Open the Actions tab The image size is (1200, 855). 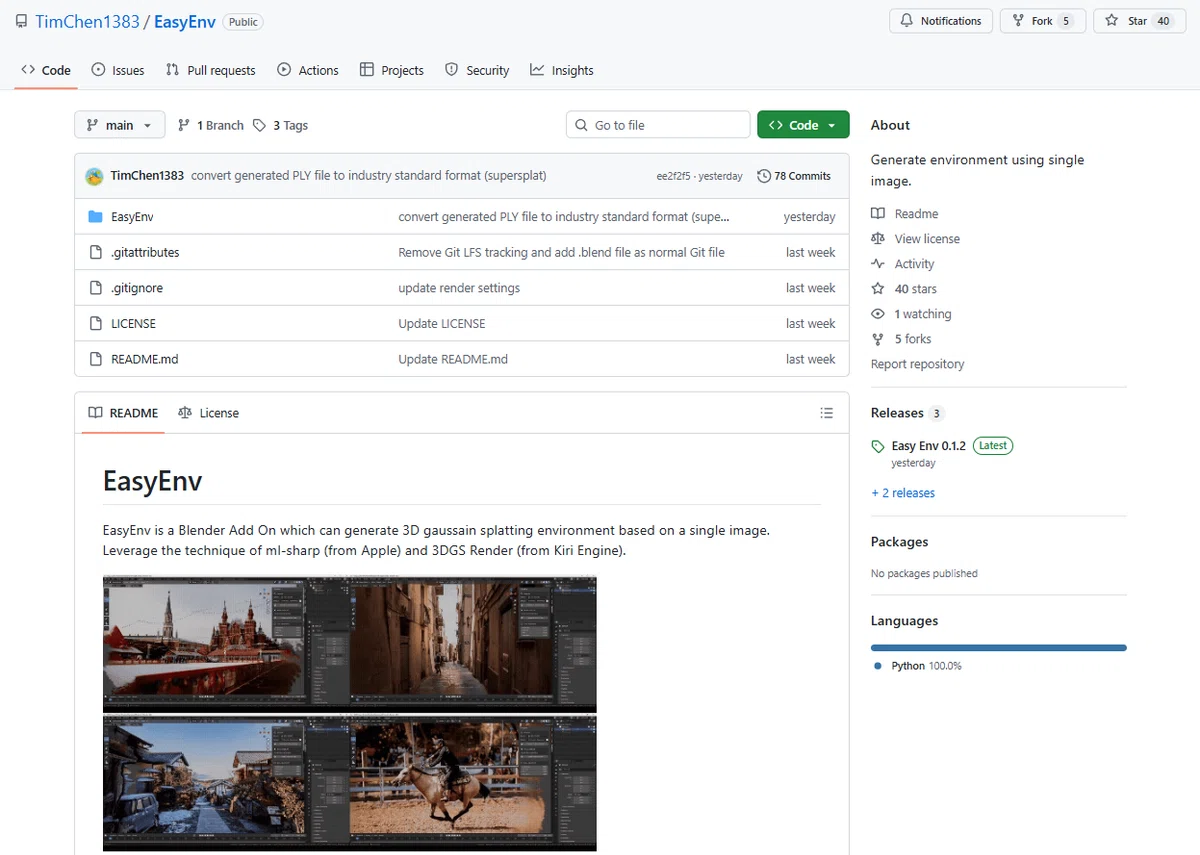(308, 70)
